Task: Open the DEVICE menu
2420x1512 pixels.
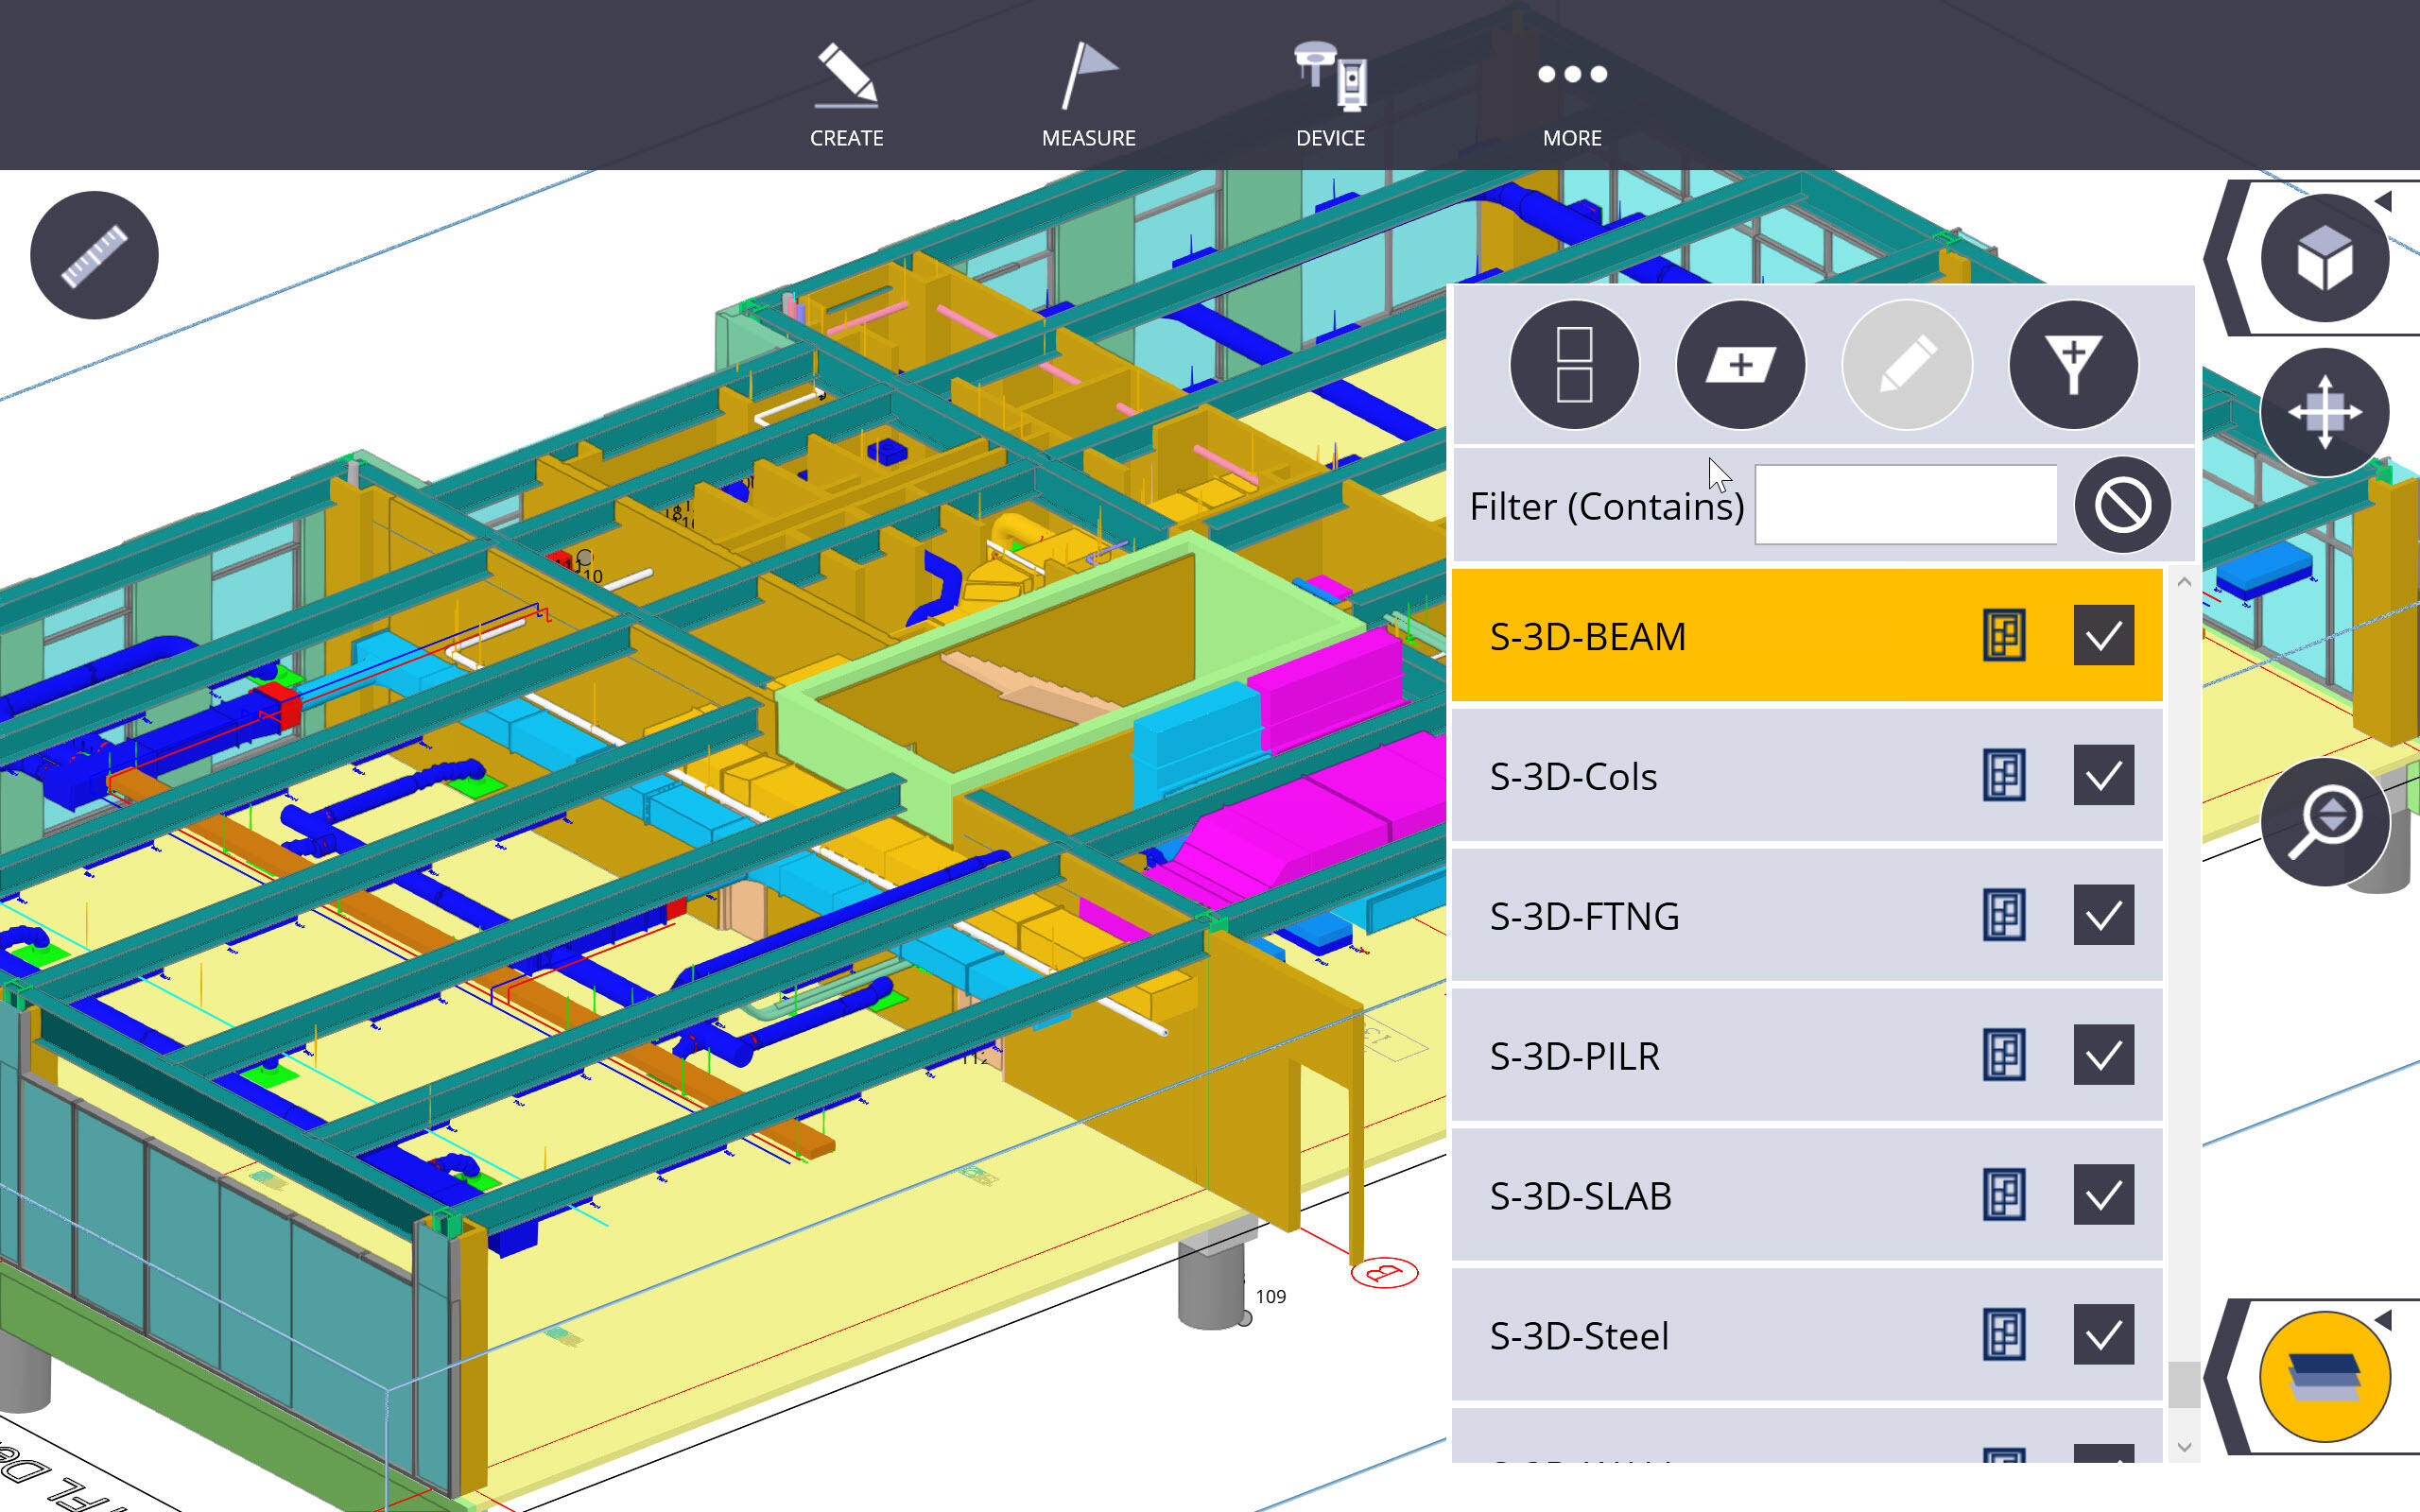Action: coord(1330,95)
